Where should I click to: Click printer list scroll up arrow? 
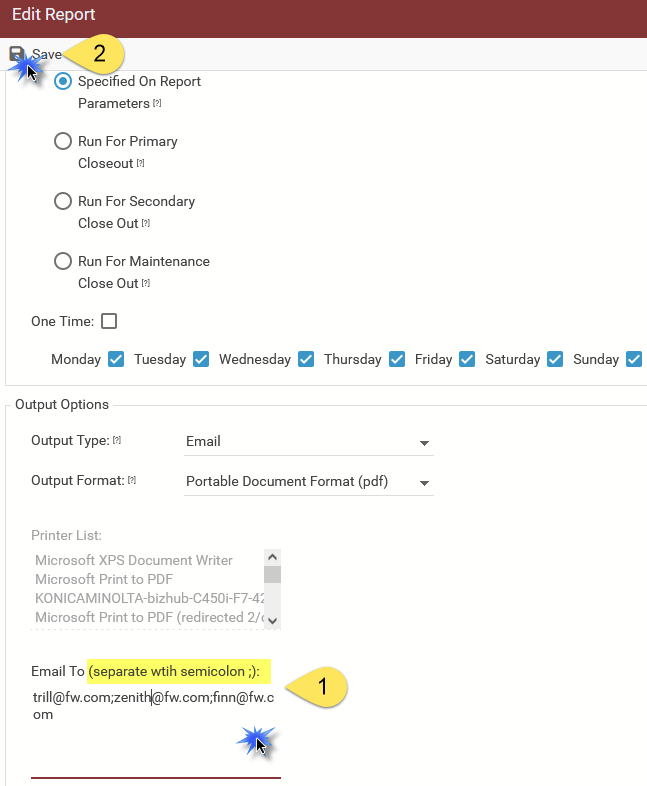[x=273, y=557]
